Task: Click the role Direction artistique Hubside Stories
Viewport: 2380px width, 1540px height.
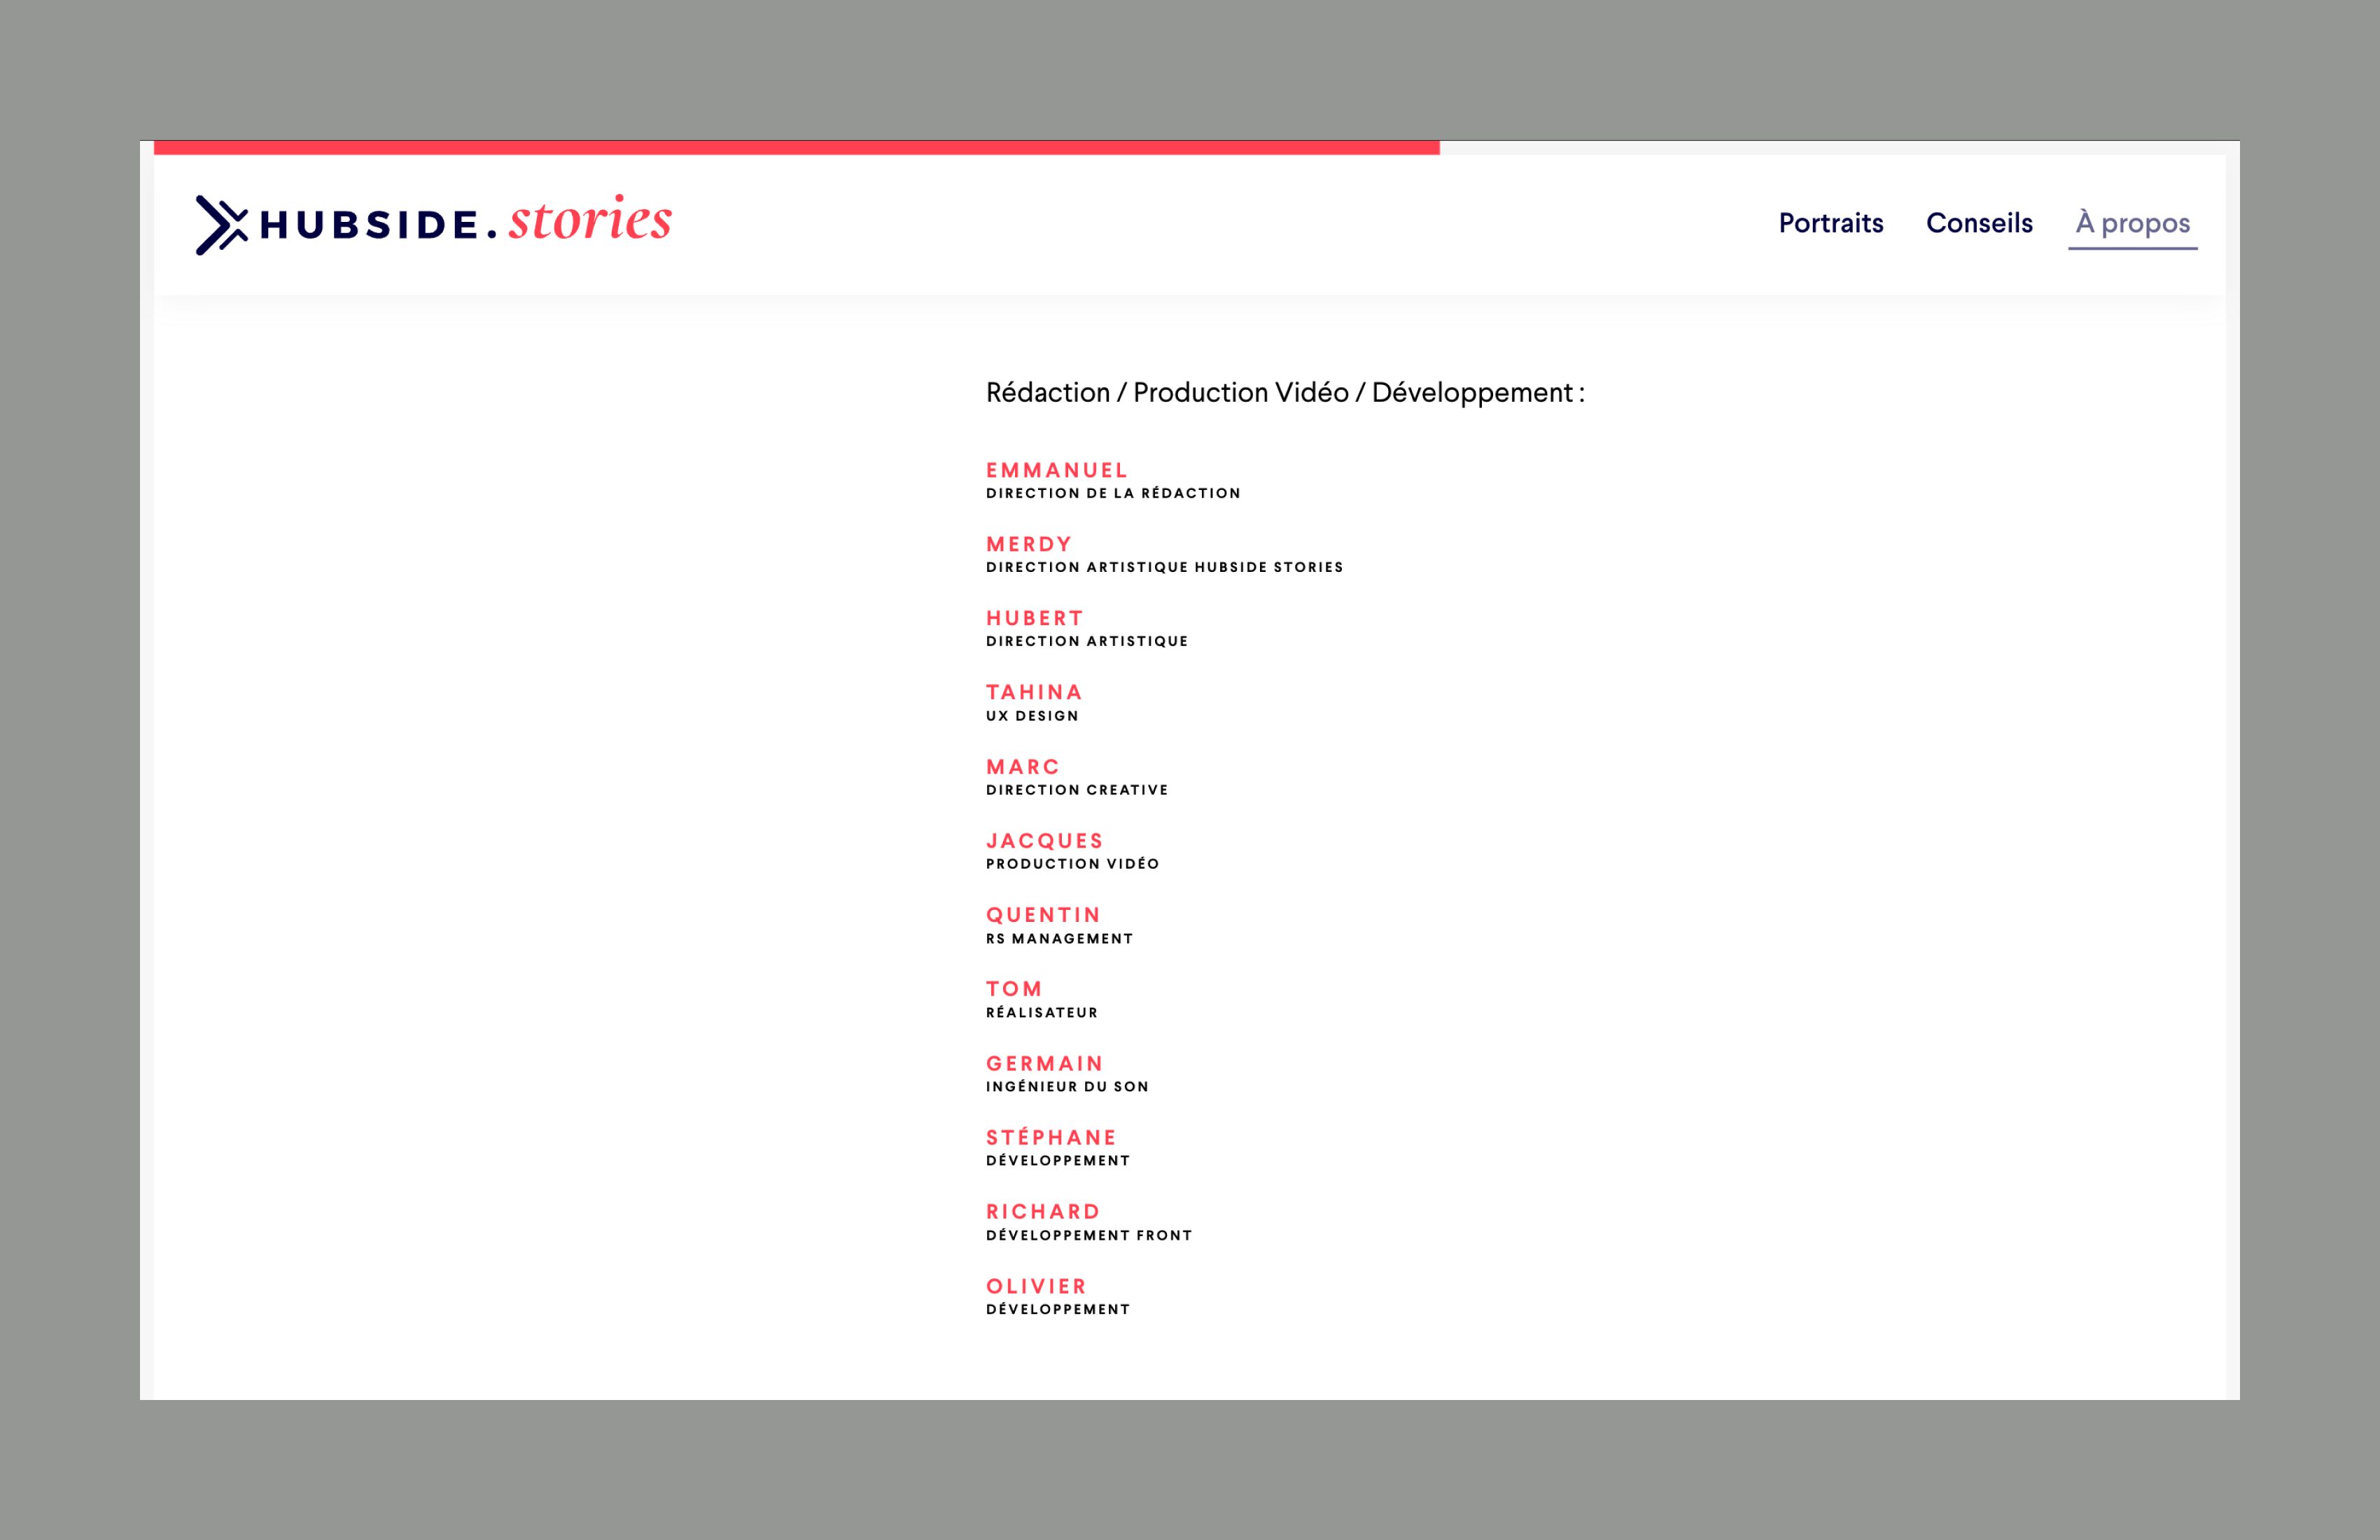Action: 1165,567
